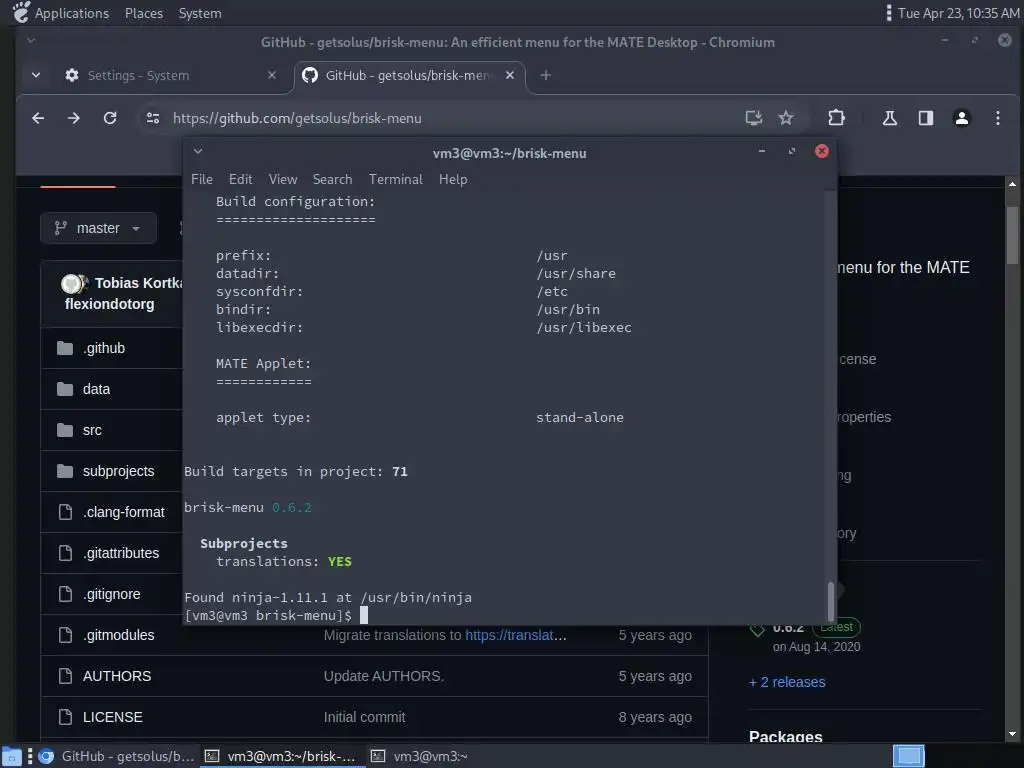Open the System menu in top panel
The width and height of the screenshot is (1024, 768).
coord(200,13)
